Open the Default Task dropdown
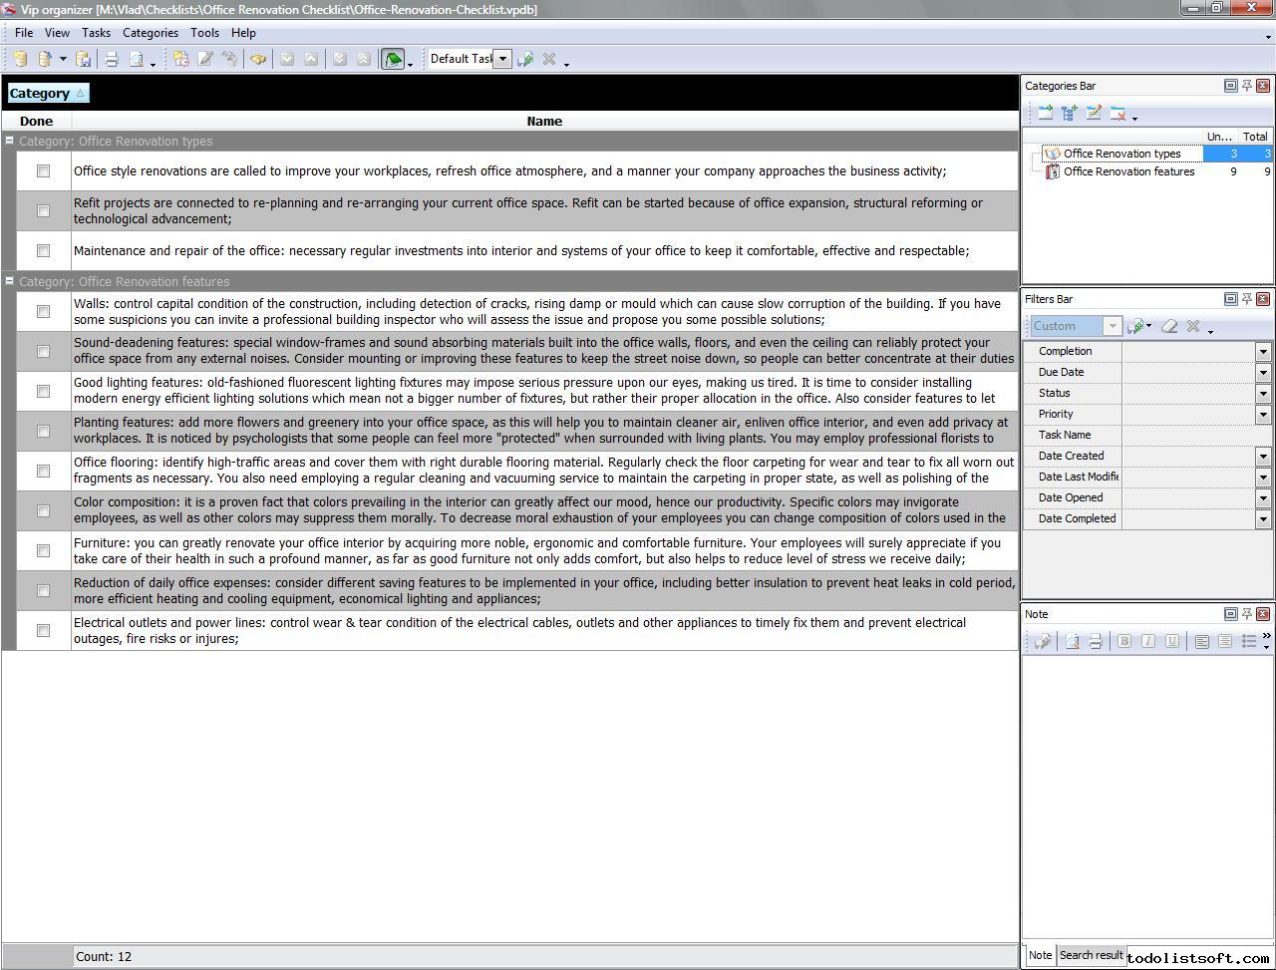Viewport: 1276px width, 970px height. [502, 59]
